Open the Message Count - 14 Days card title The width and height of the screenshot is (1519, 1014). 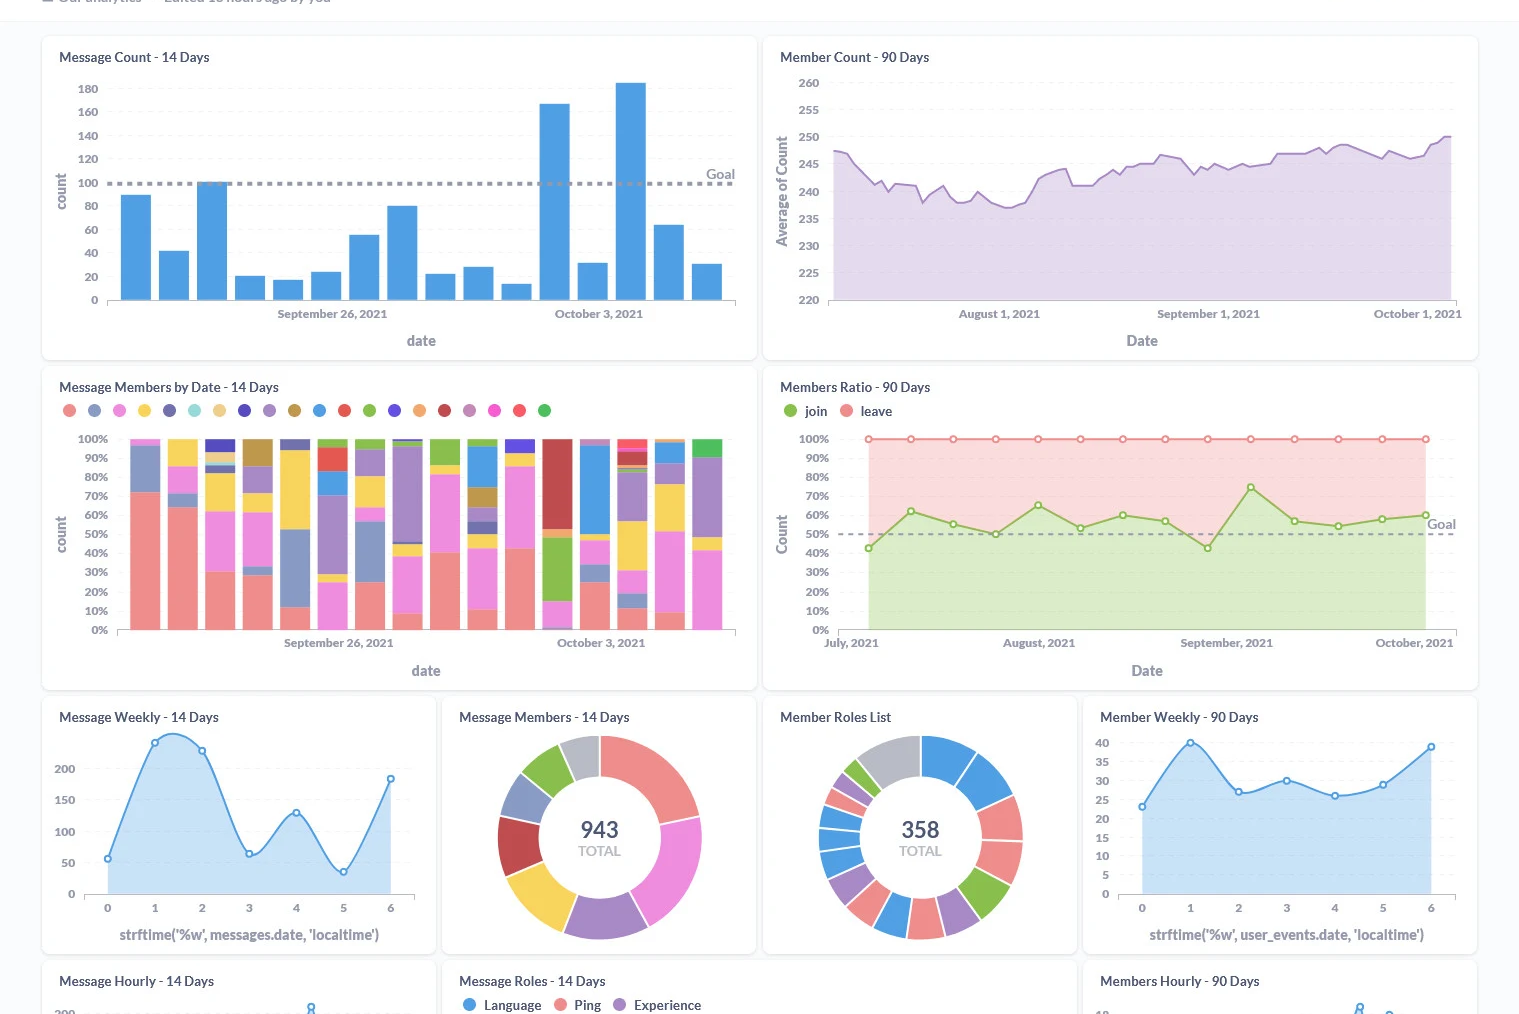pyautogui.click(x=134, y=57)
